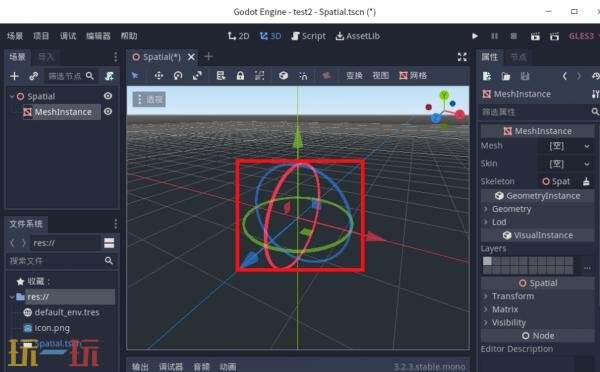The image size is (600, 372).
Task: Toggle visibility of MeshInstance node
Action: (x=108, y=111)
